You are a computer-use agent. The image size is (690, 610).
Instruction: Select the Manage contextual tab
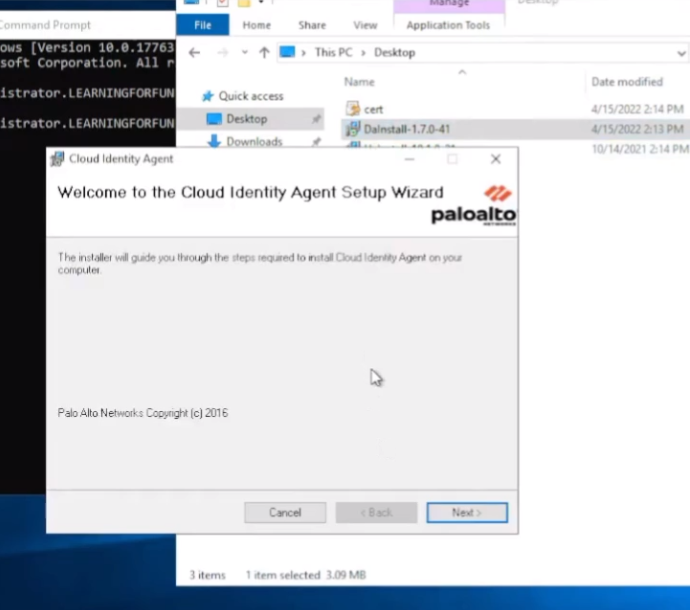click(x=449, y=4)
